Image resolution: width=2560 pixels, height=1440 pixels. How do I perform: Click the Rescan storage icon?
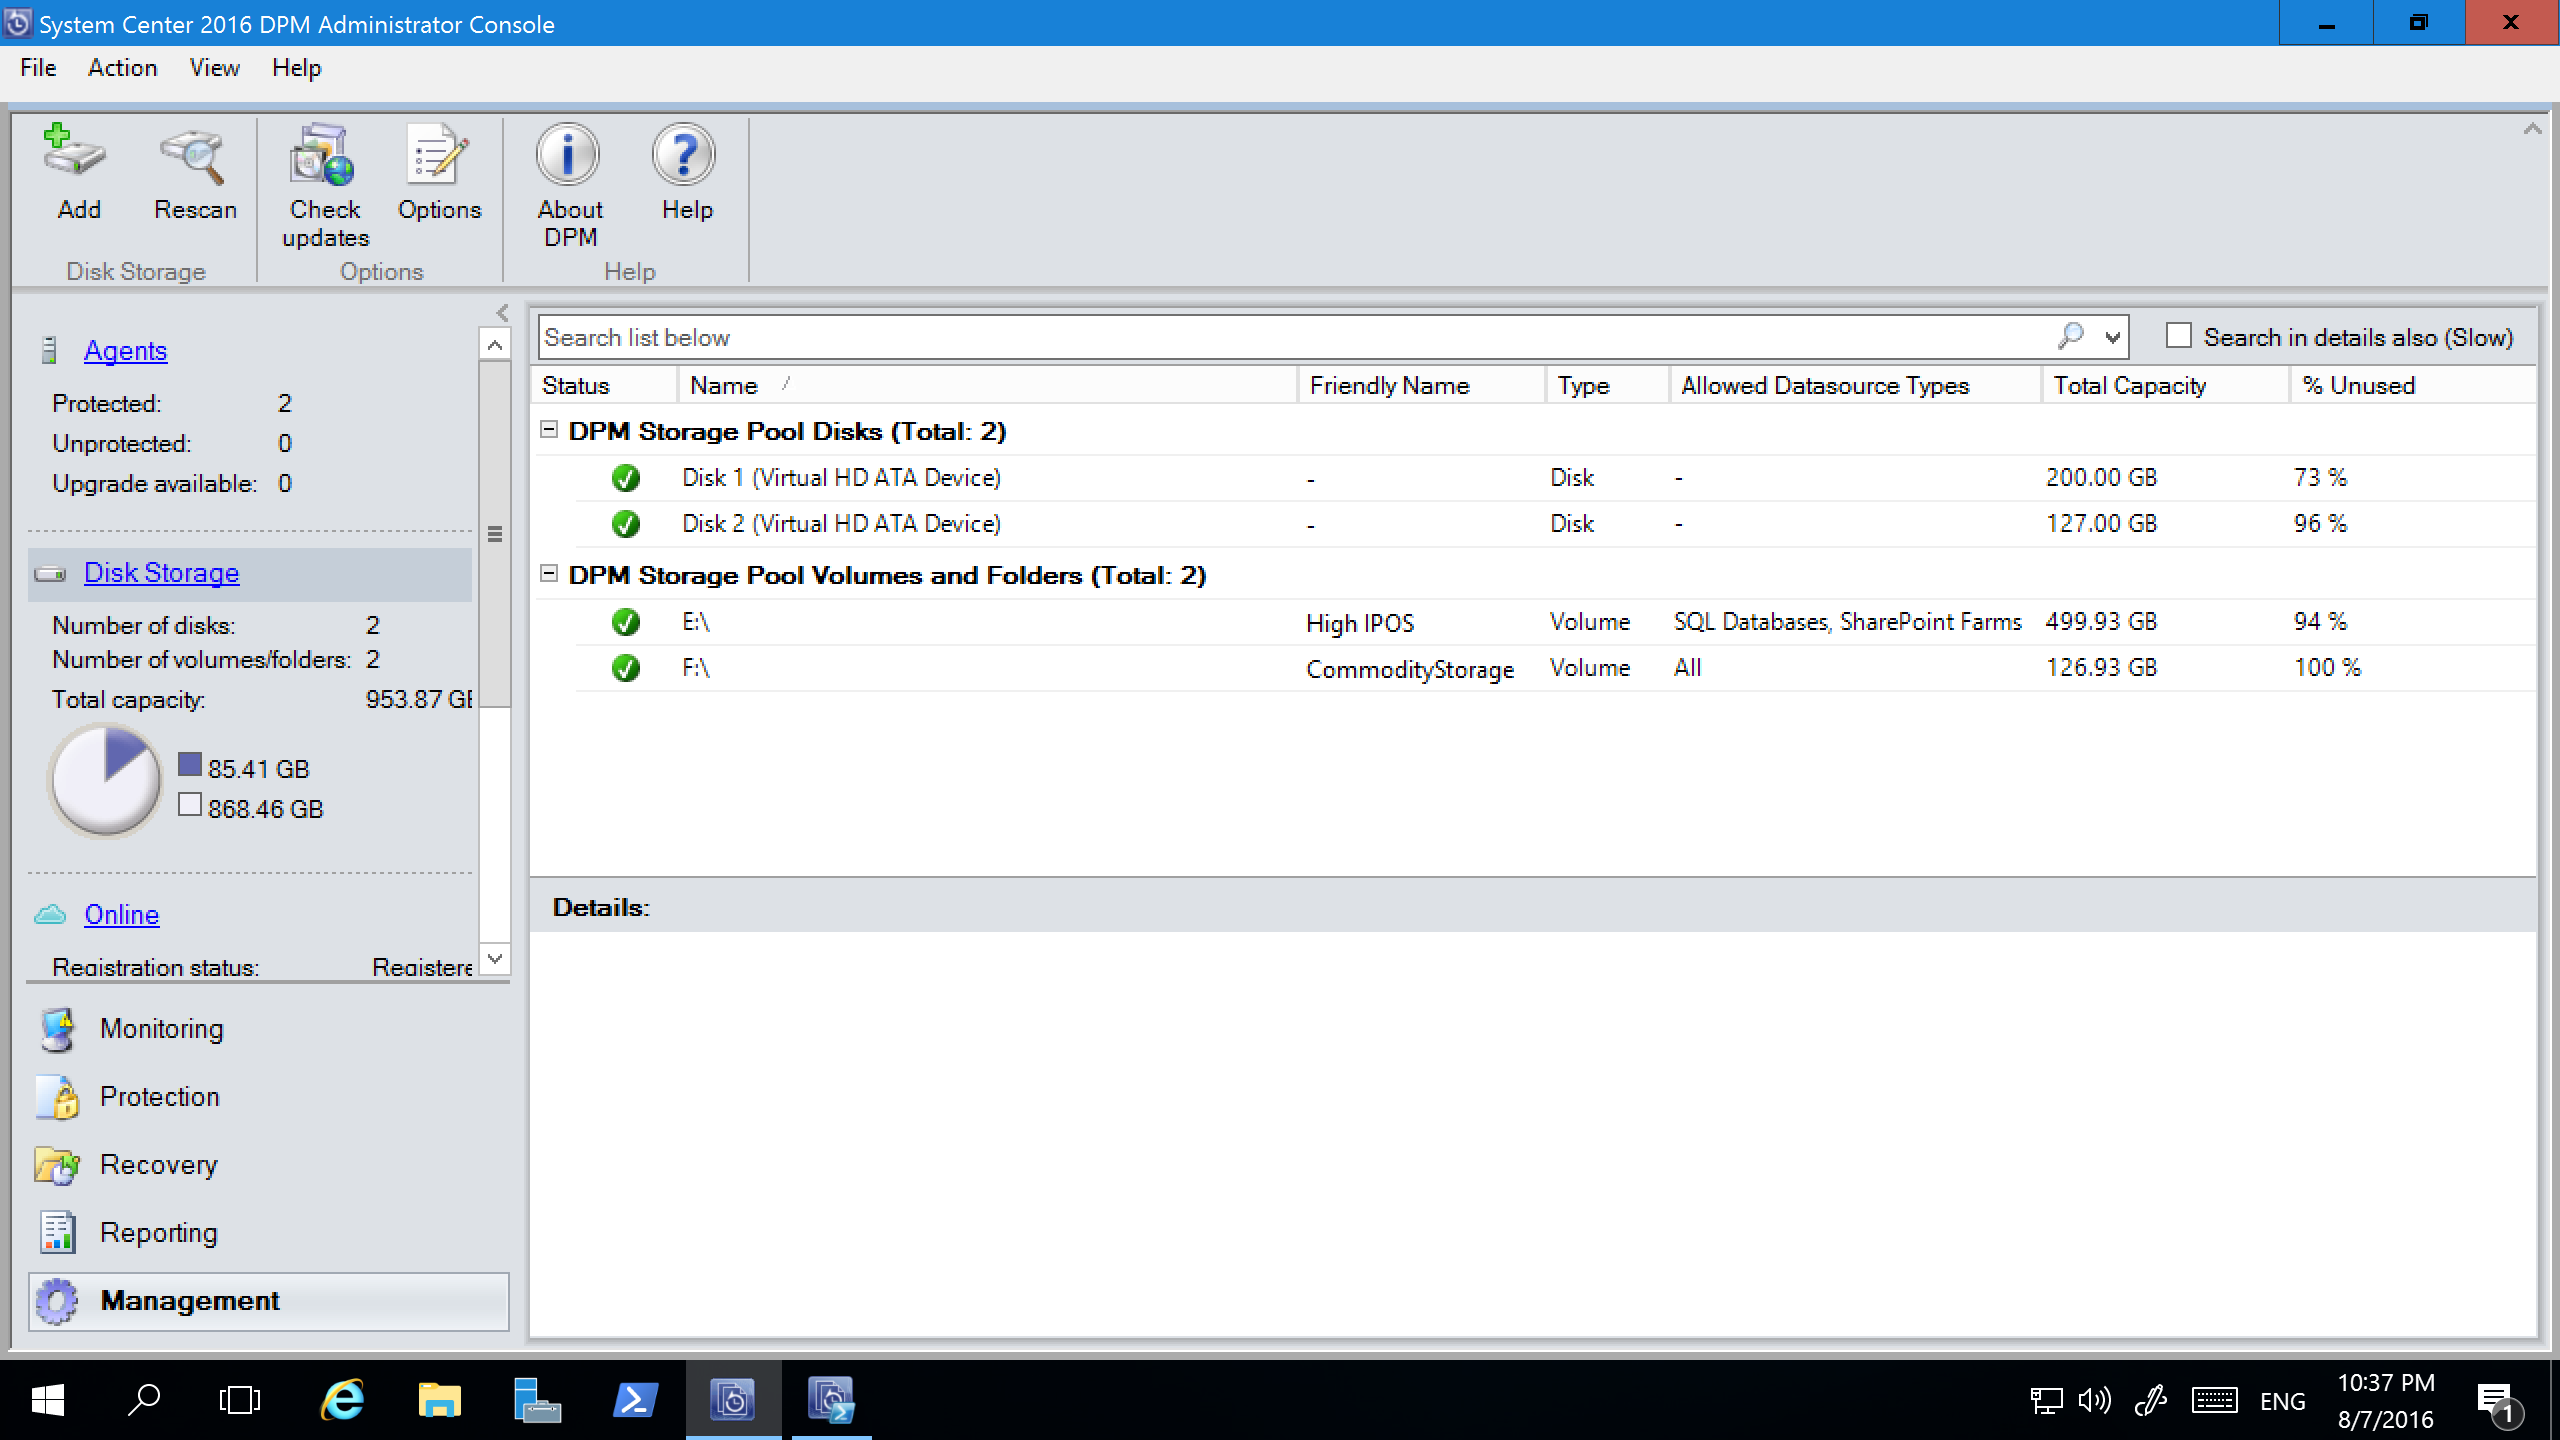[192, 172]
